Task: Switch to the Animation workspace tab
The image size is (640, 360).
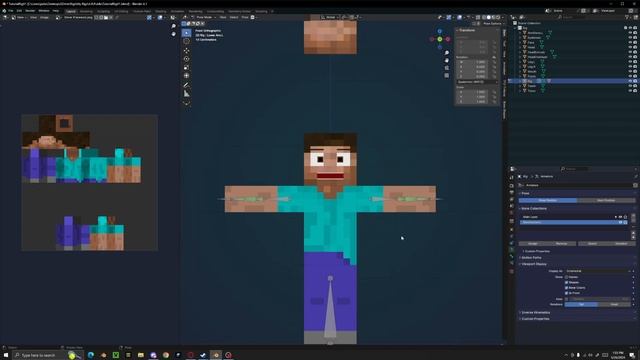Action: point(178,11)
